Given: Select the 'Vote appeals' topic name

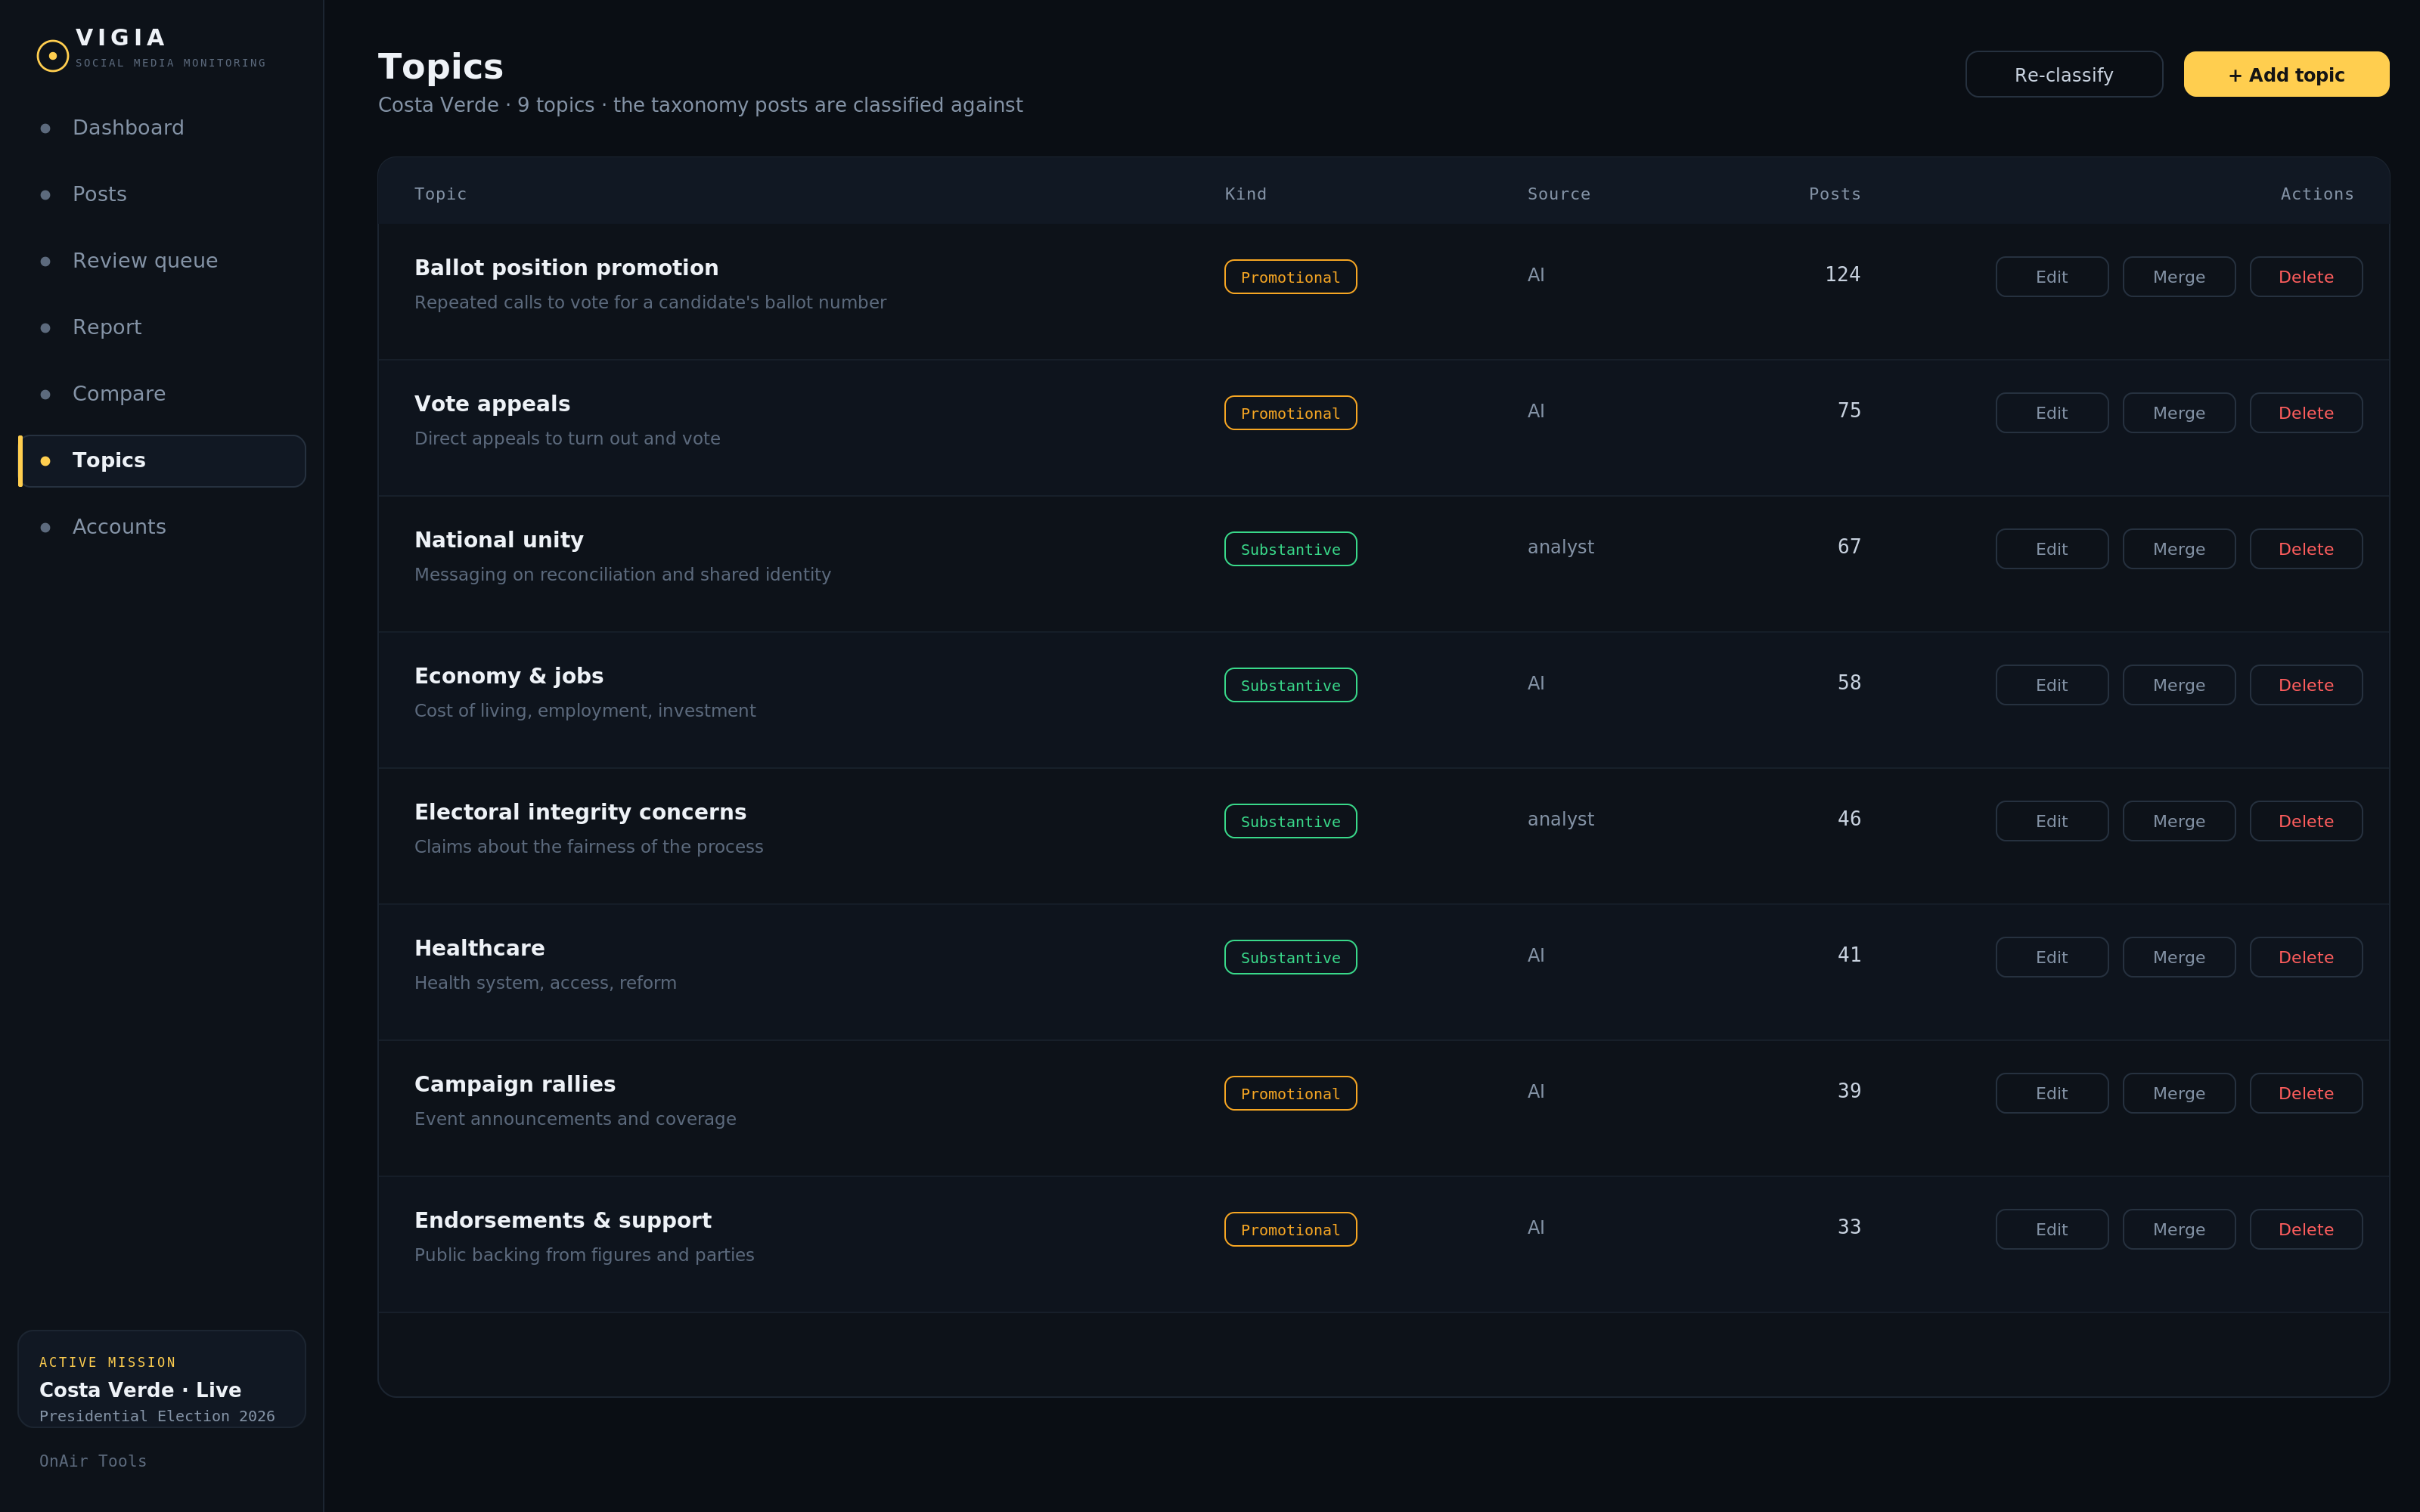Looking at the screenshot, I should click(x=492, y=404).
